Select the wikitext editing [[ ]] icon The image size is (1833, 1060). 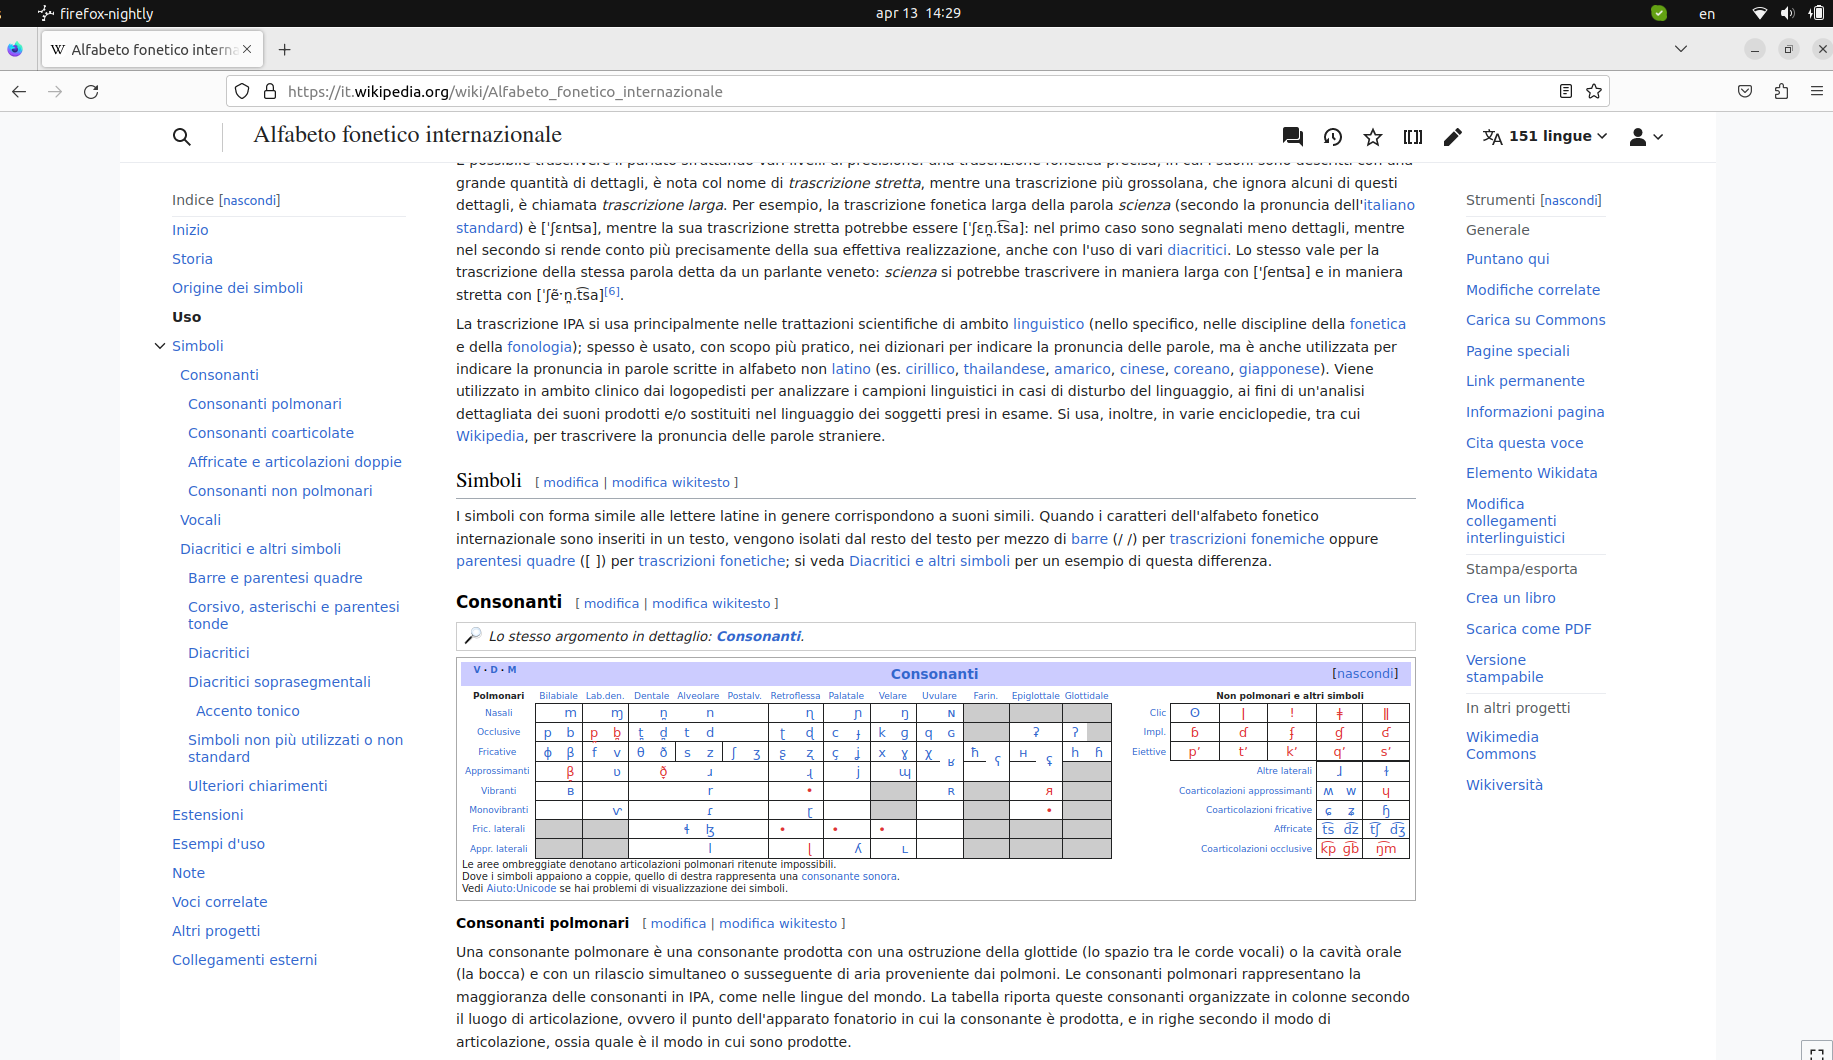[x=1412, y=136]
